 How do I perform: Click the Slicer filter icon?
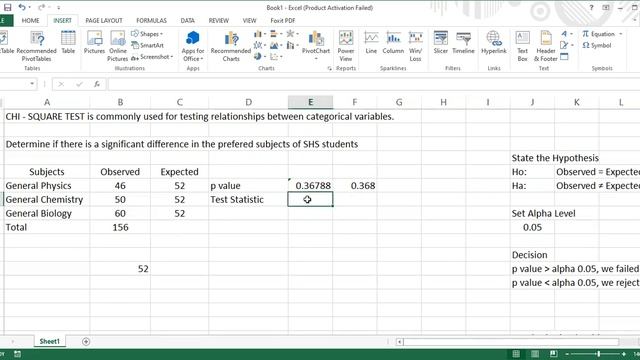(440, 42)
